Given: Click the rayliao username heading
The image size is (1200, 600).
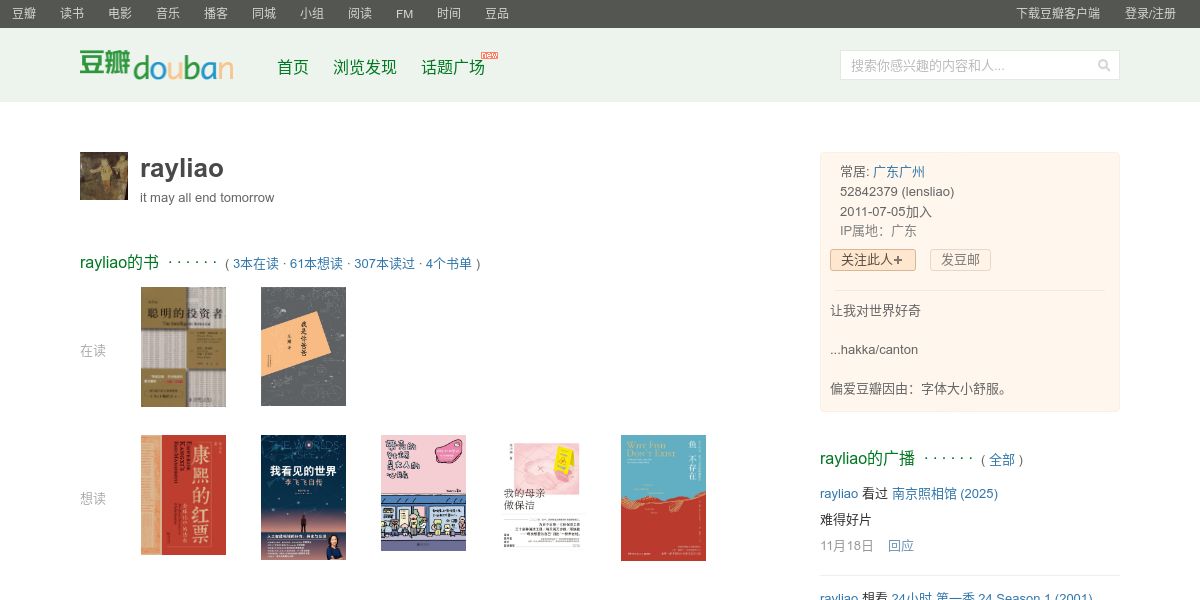Looking at the screenshot, I should (x=182, y=168).
